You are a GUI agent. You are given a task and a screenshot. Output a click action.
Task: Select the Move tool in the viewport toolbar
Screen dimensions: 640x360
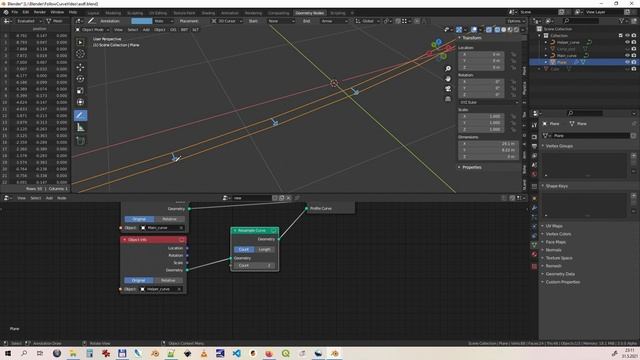pos(80,67)
